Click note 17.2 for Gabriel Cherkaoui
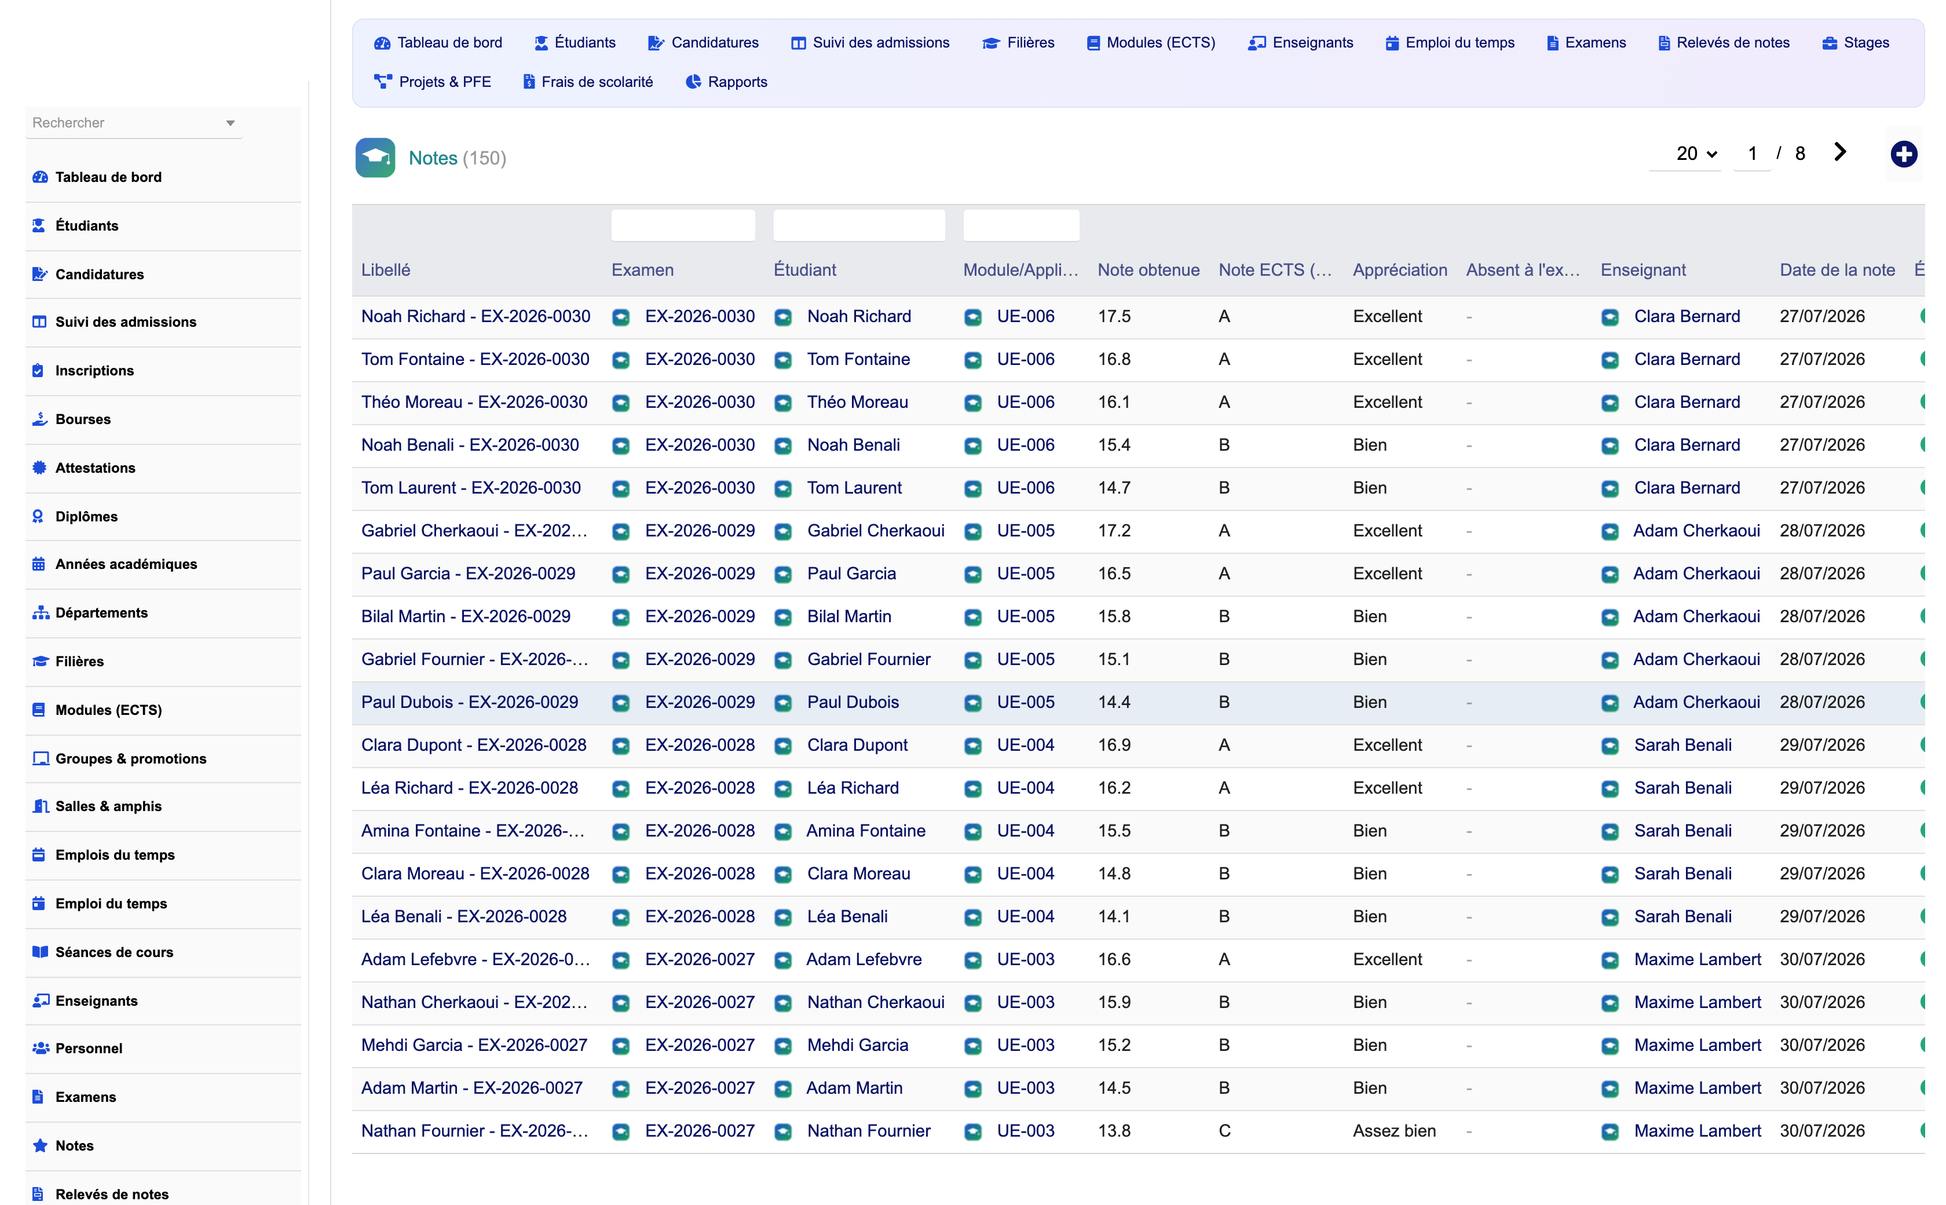 tap(1114, 531)
